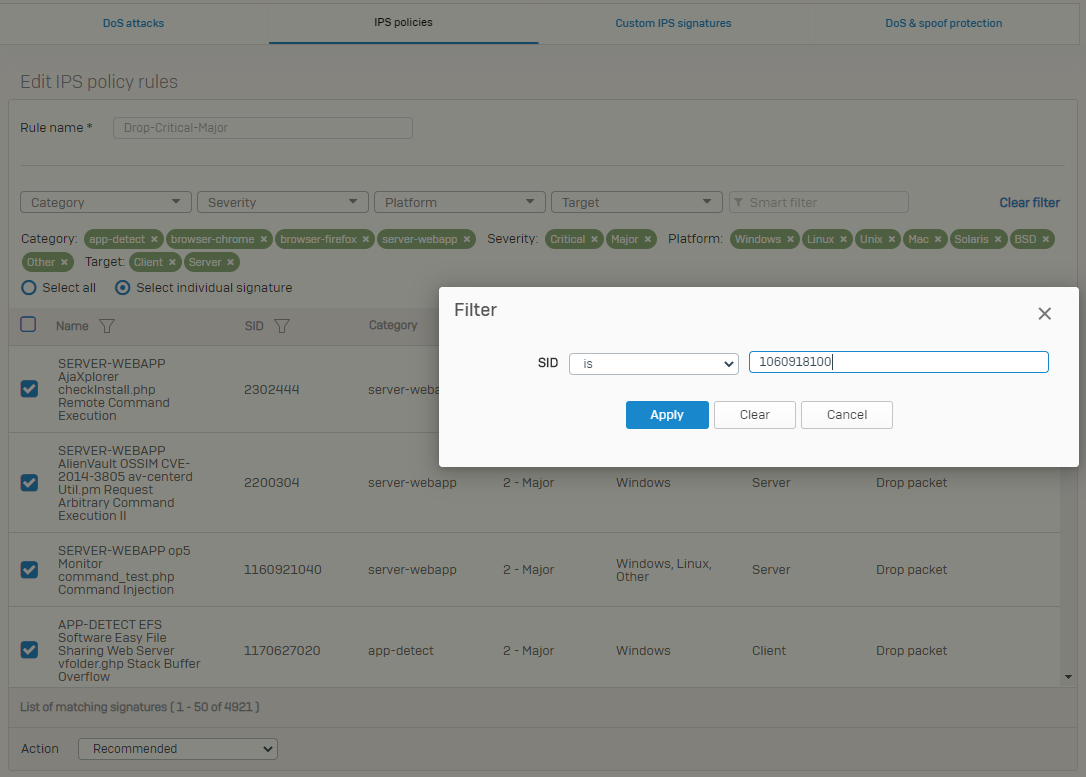Remove the Server target tag

pyautogui.click(x=231, y=262)
